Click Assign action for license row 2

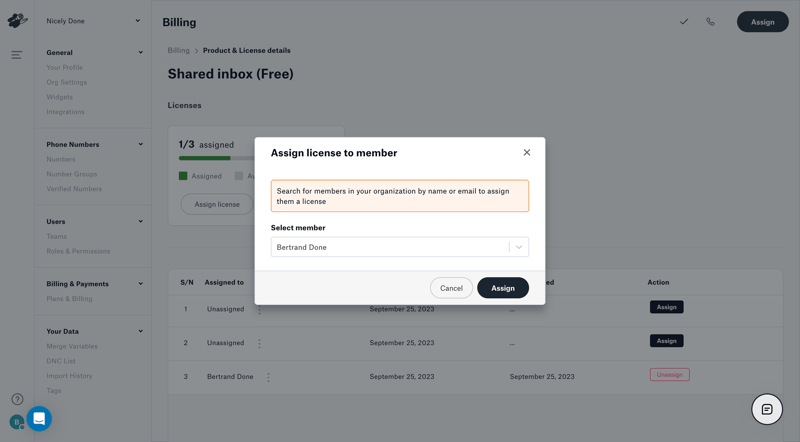click(666, 341)
